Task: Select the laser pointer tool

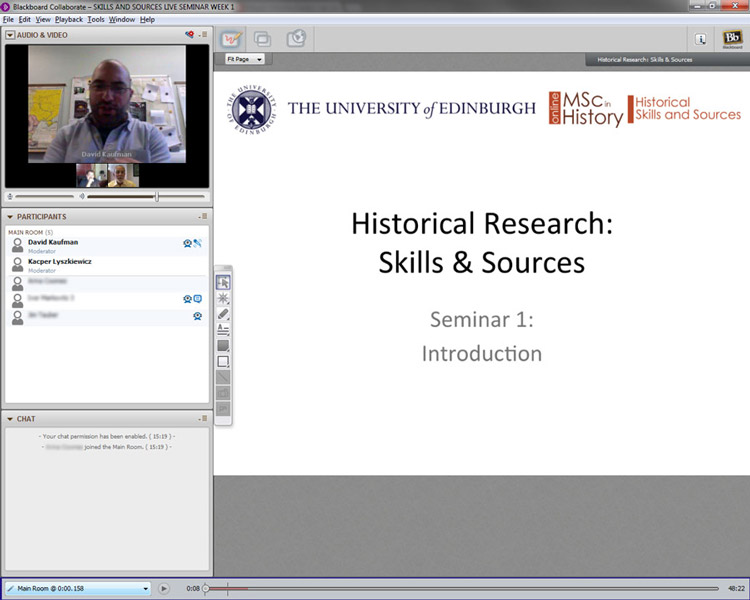Action: click(223, 299)
